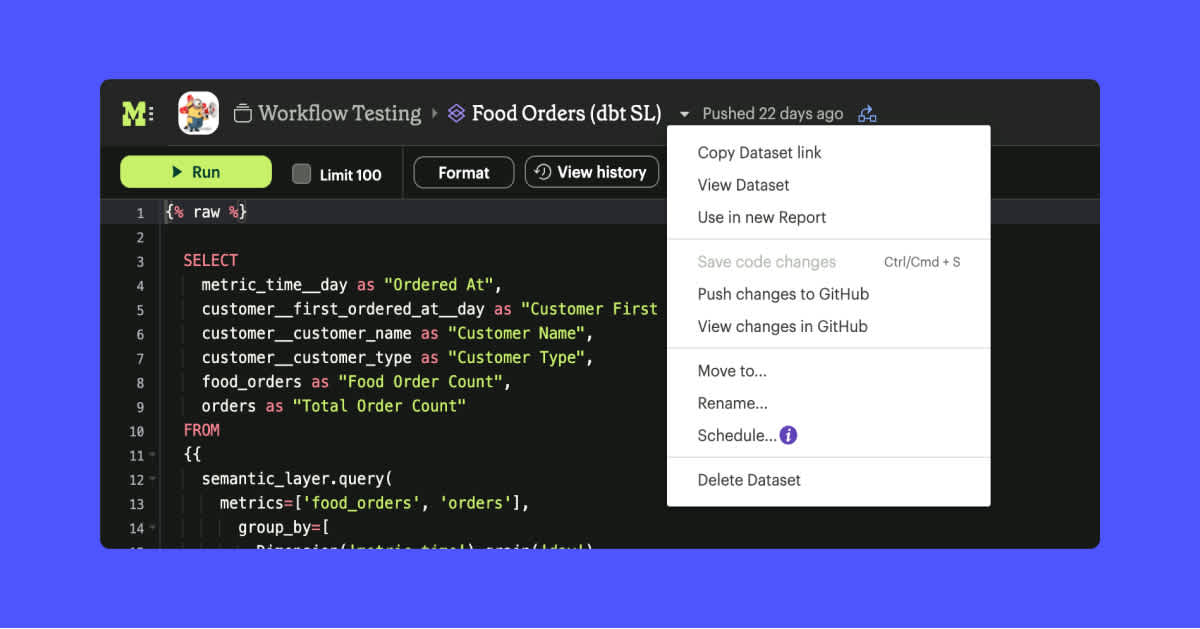This screenshot has width=1200, height=629.
Task: Select Move to... in menu
Action: tap(732, 371)
